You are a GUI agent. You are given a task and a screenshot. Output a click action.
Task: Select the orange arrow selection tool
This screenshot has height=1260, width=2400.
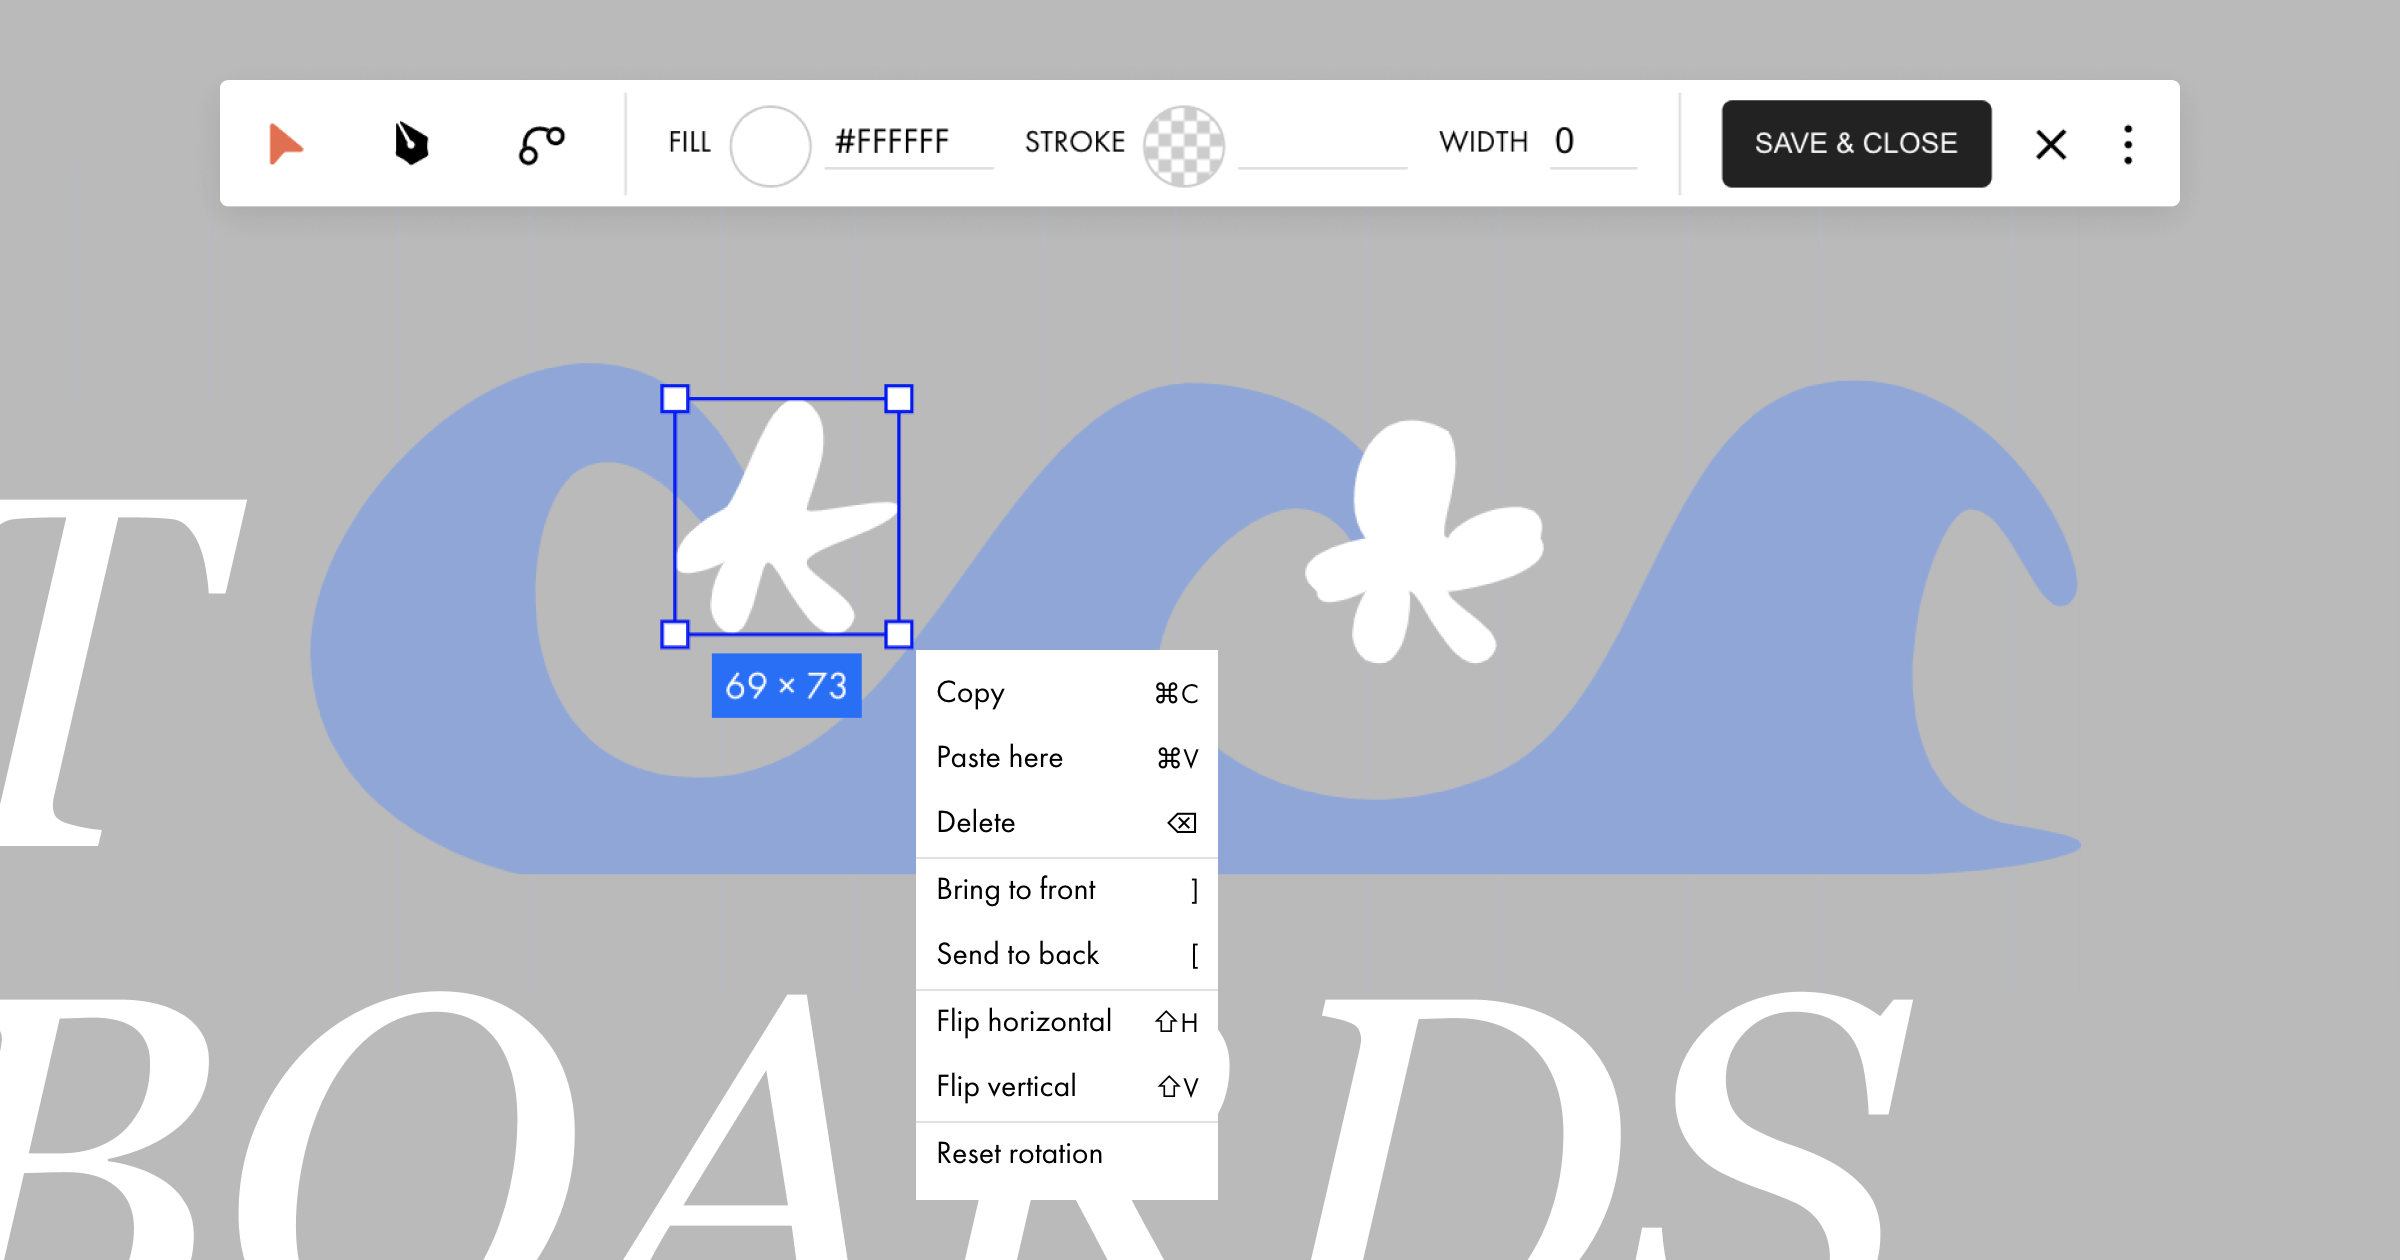pos(285,144)
